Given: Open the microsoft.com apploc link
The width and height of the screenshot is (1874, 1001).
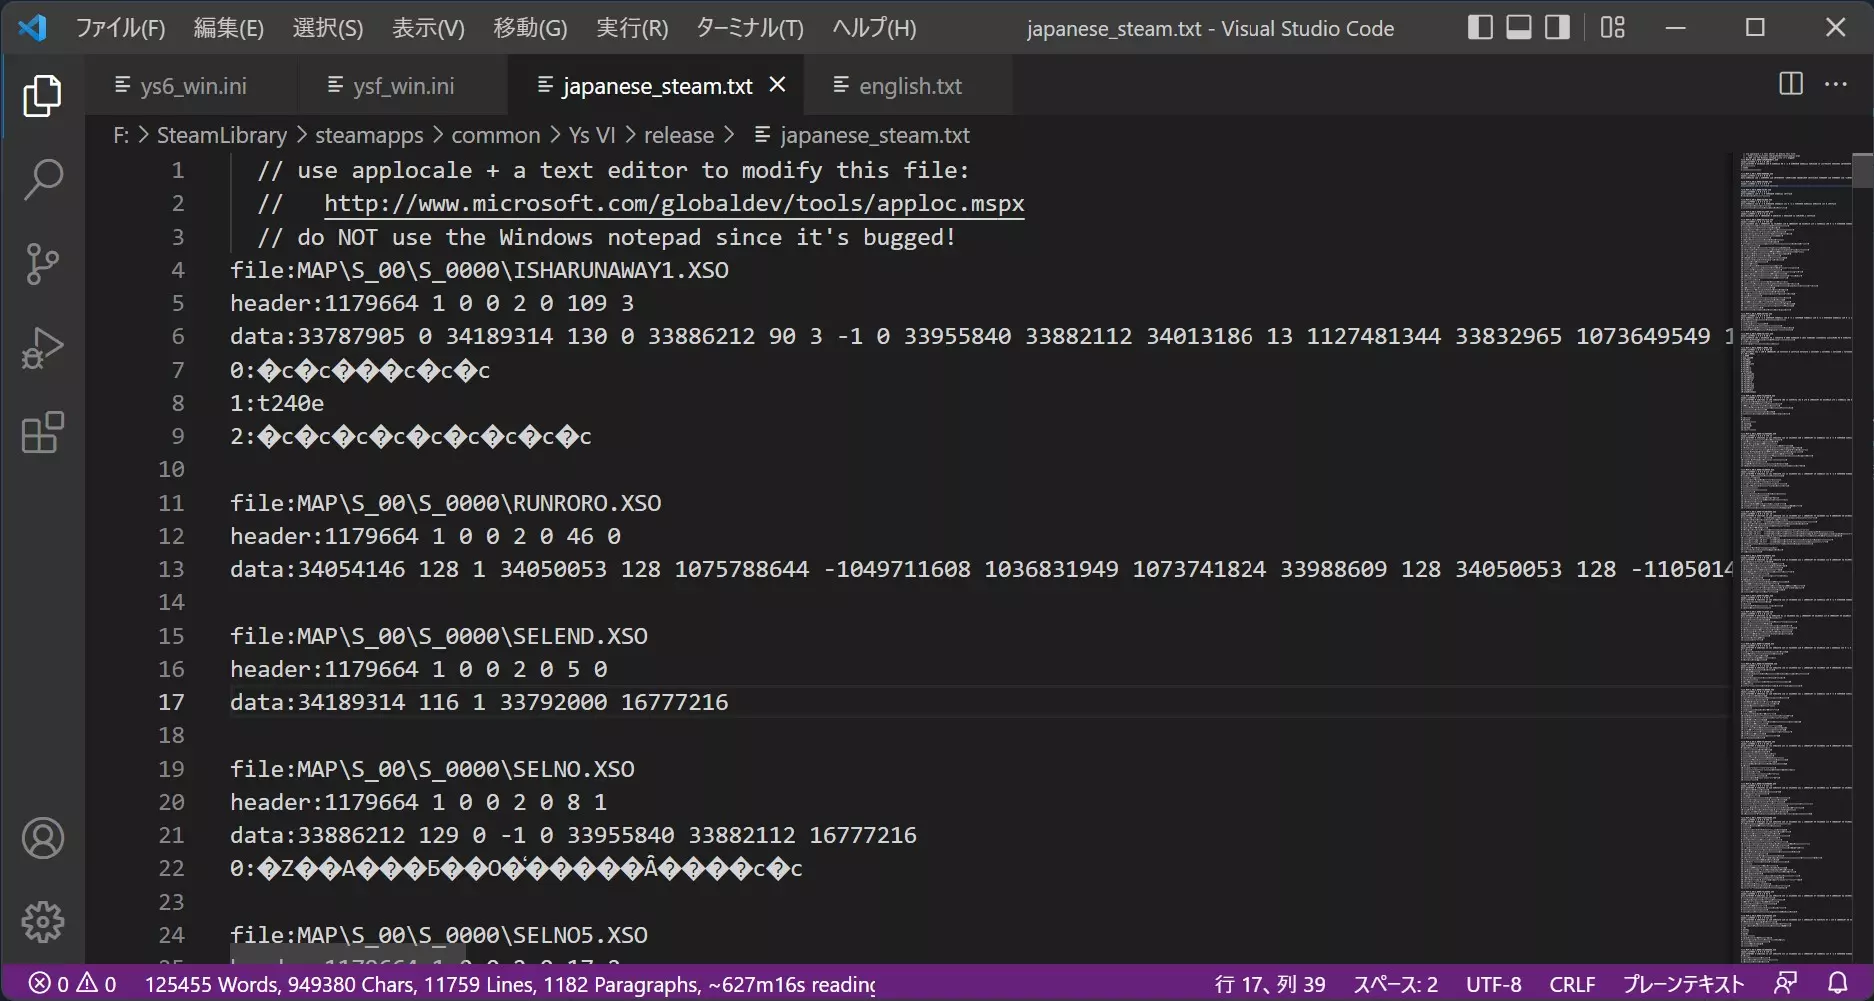Looking at the screenshot, I should 674,203.
